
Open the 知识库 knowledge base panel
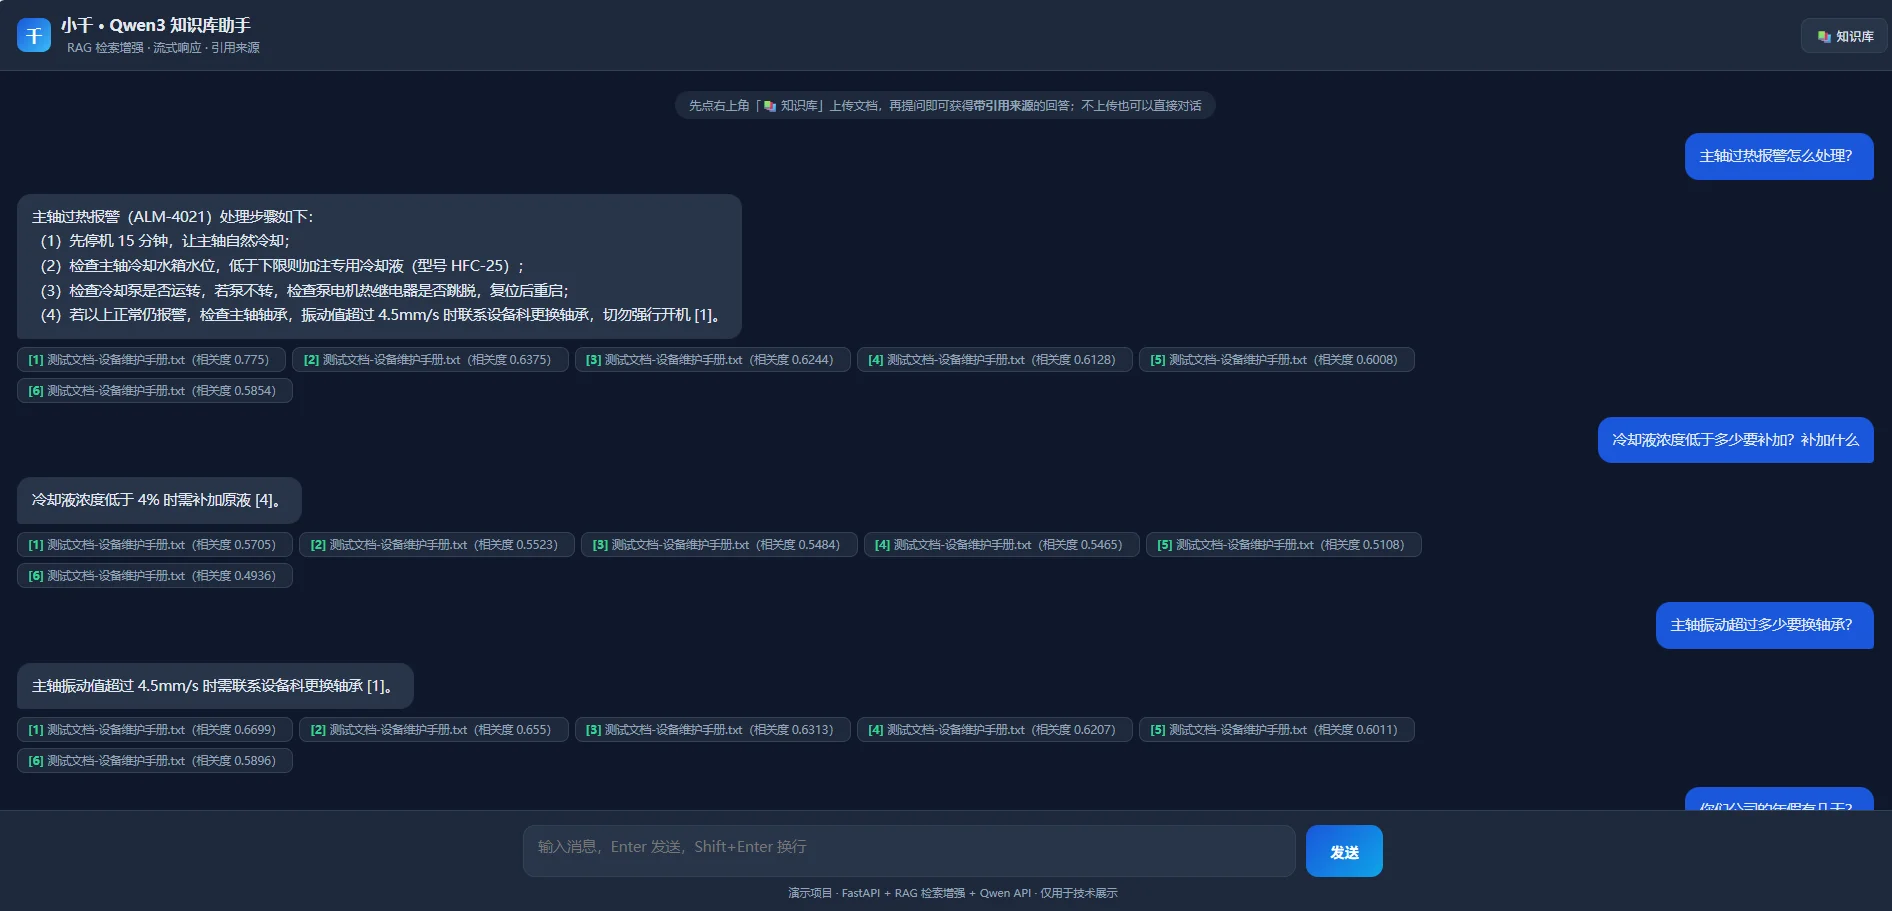tap(1844, 36)
